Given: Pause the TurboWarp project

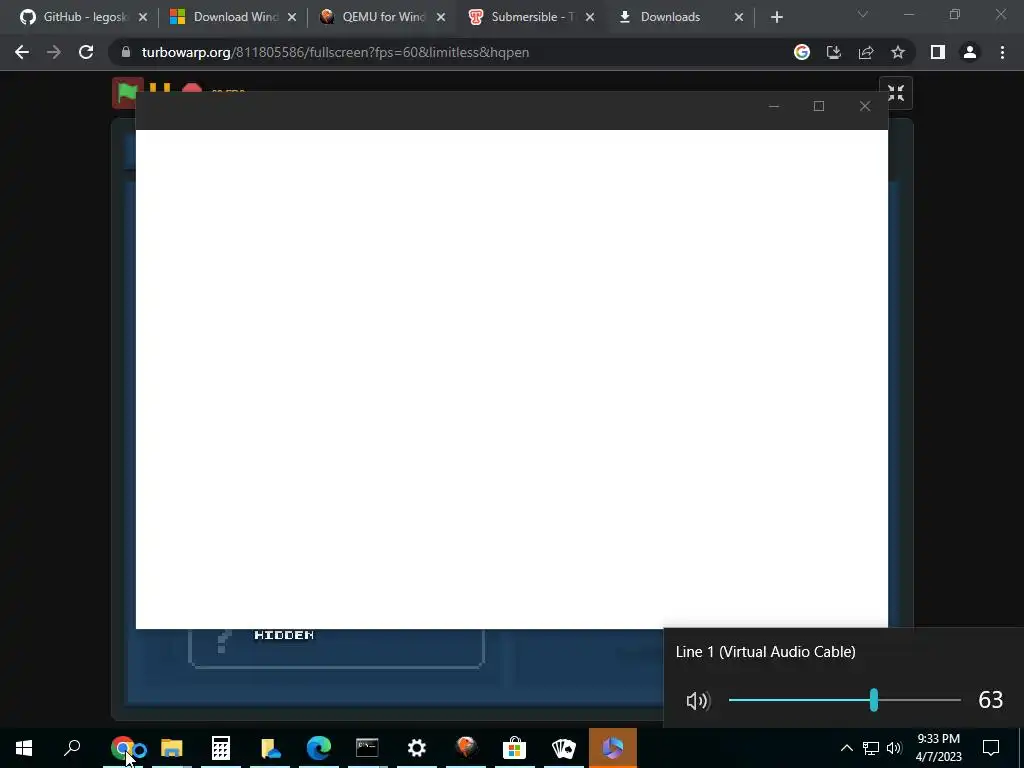Looking at the screenshot, I should pos(159,88).
